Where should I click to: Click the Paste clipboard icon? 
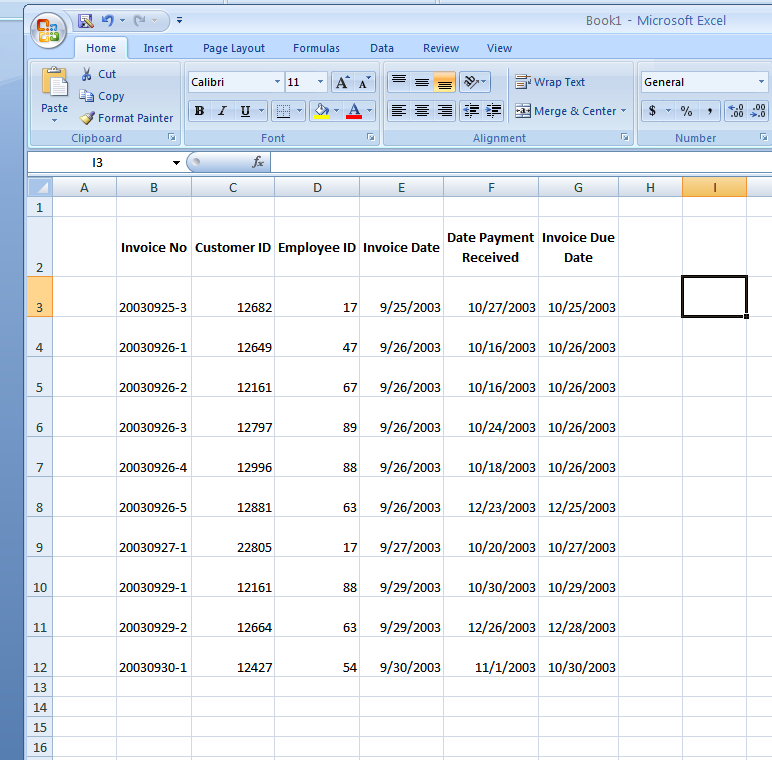coord(55,82)
